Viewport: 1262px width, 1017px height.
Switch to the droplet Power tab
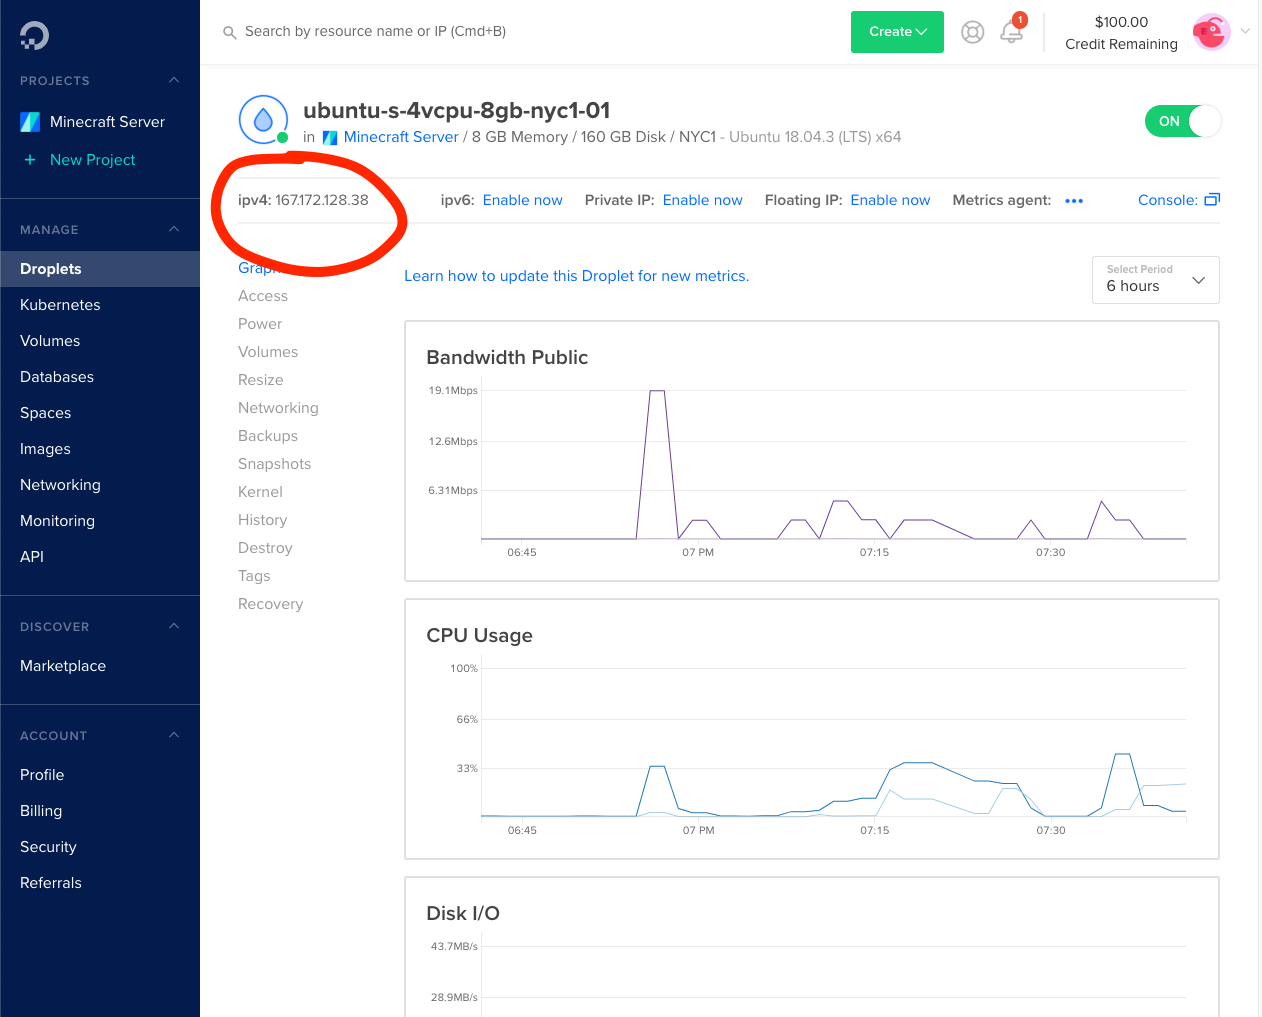click(x=260, y=324)
